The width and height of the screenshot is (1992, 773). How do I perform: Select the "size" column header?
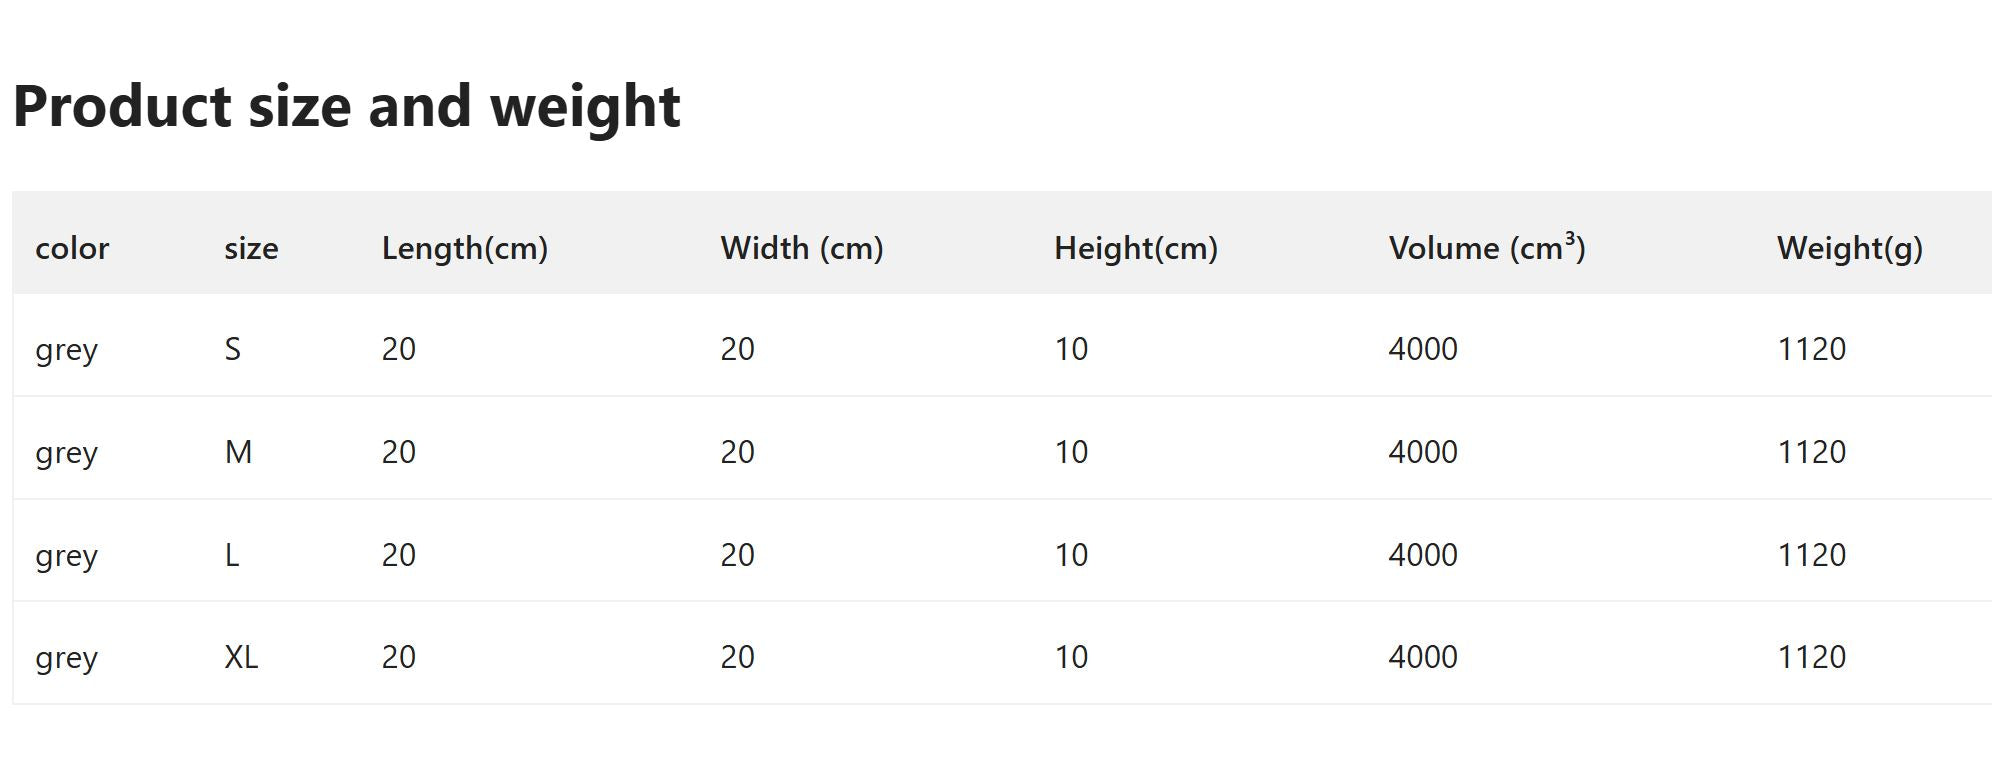[x=251, y=248]
